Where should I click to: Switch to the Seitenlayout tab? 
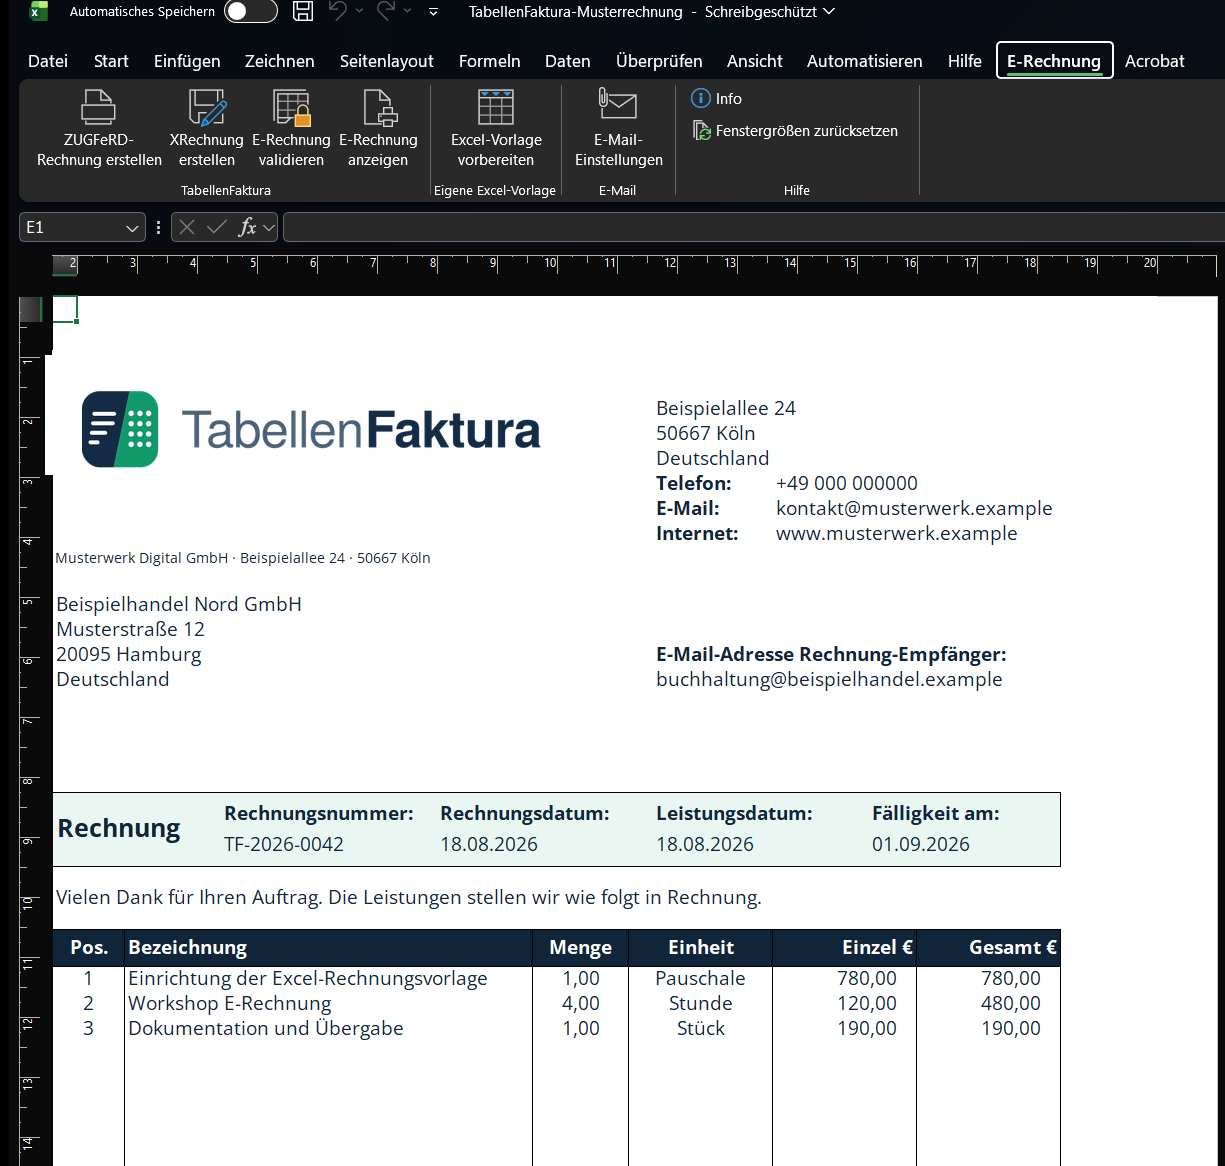[386, 61]
